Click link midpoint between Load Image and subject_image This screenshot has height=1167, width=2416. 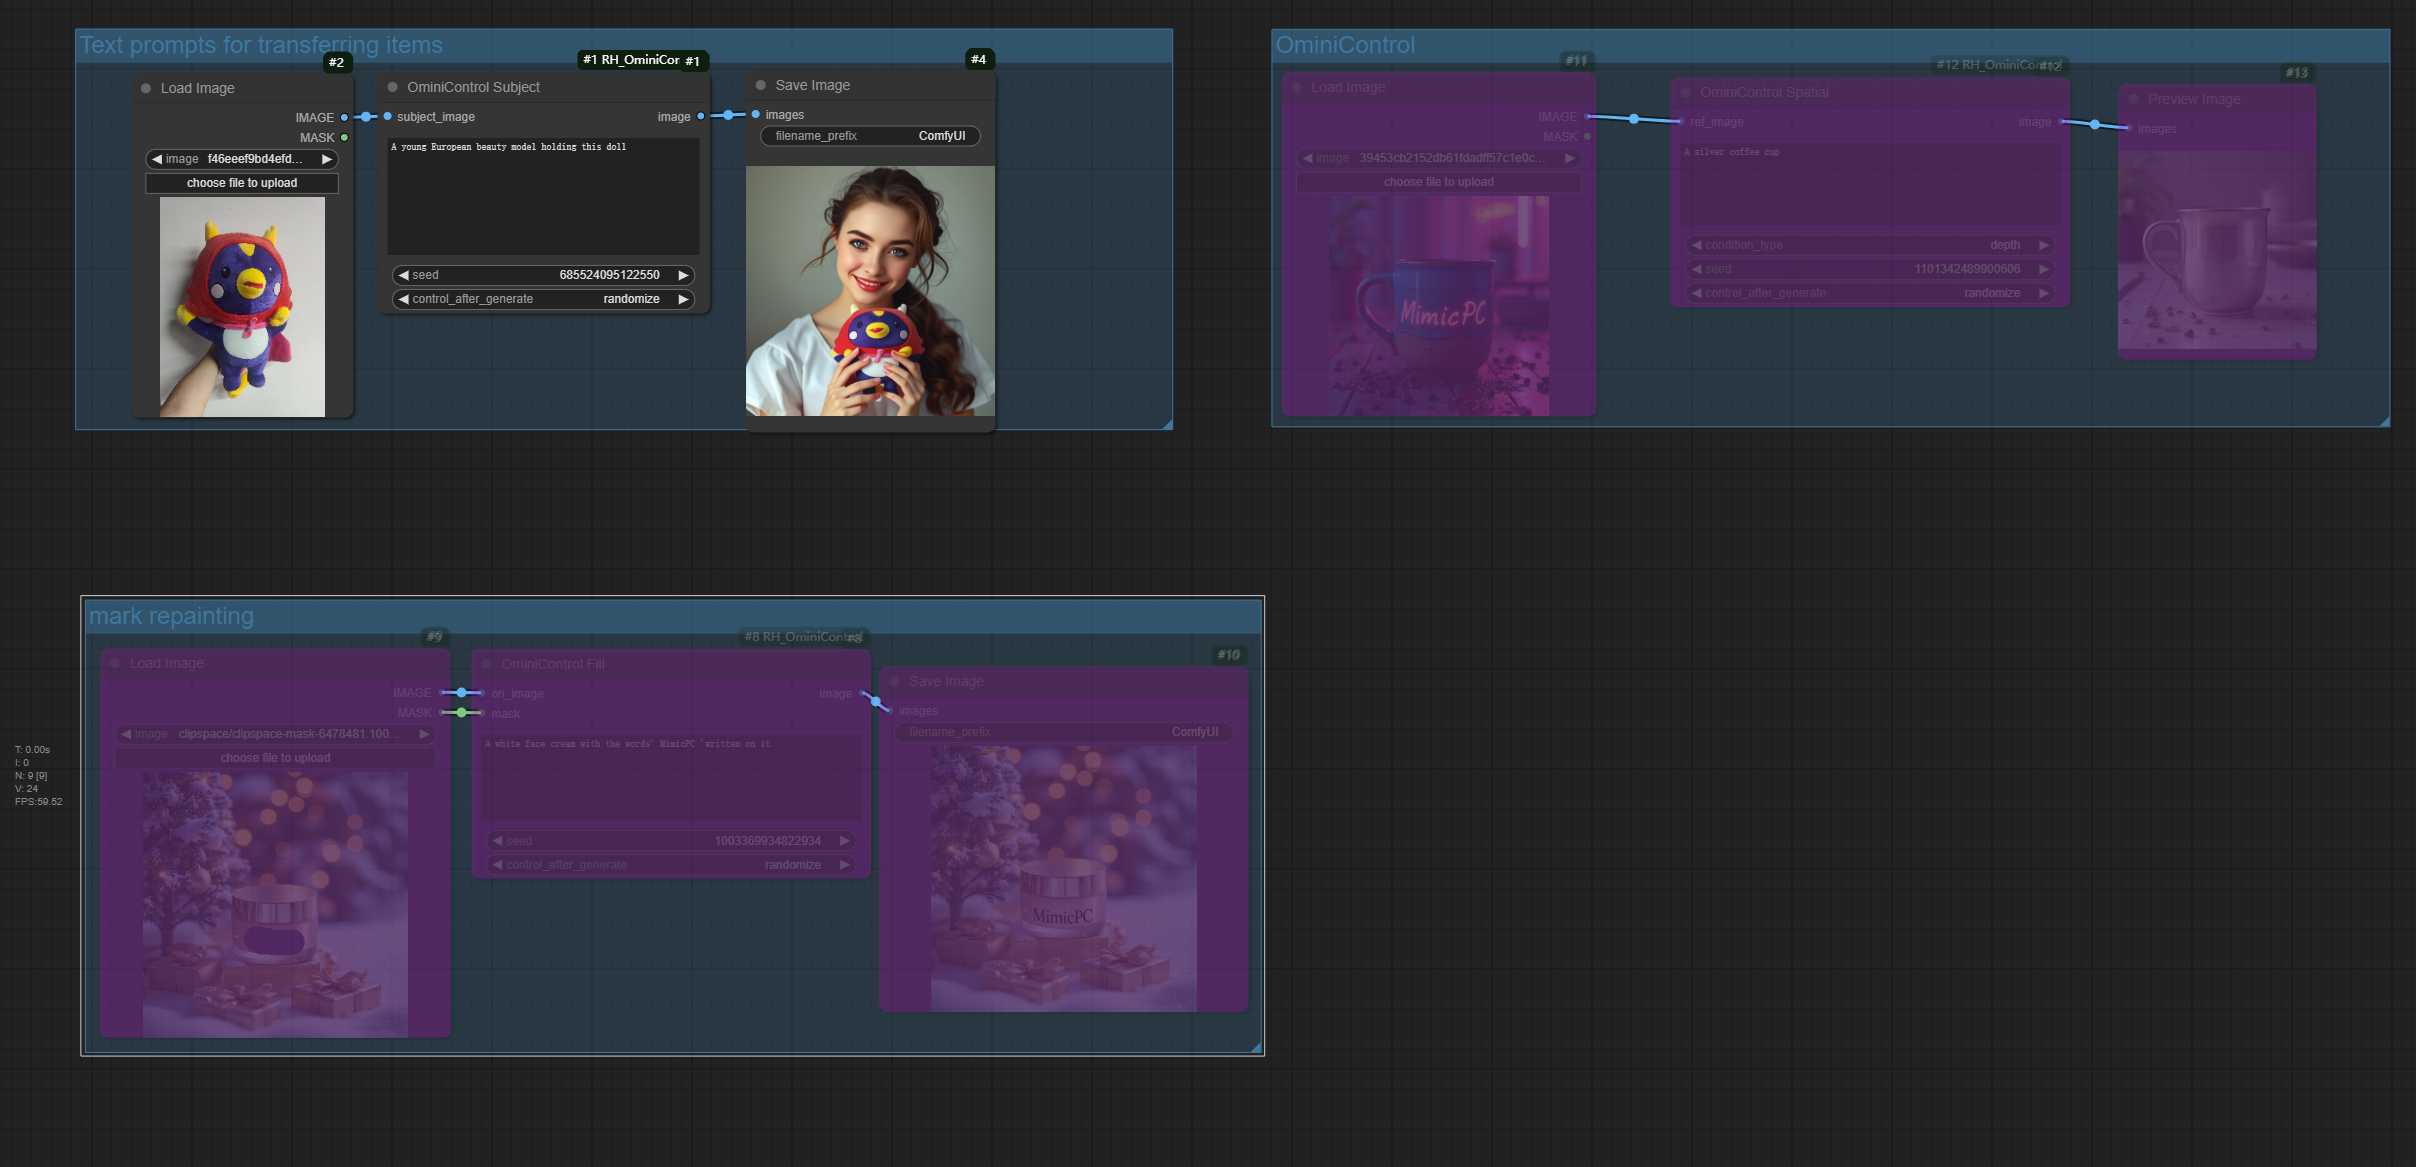(366, 117)
